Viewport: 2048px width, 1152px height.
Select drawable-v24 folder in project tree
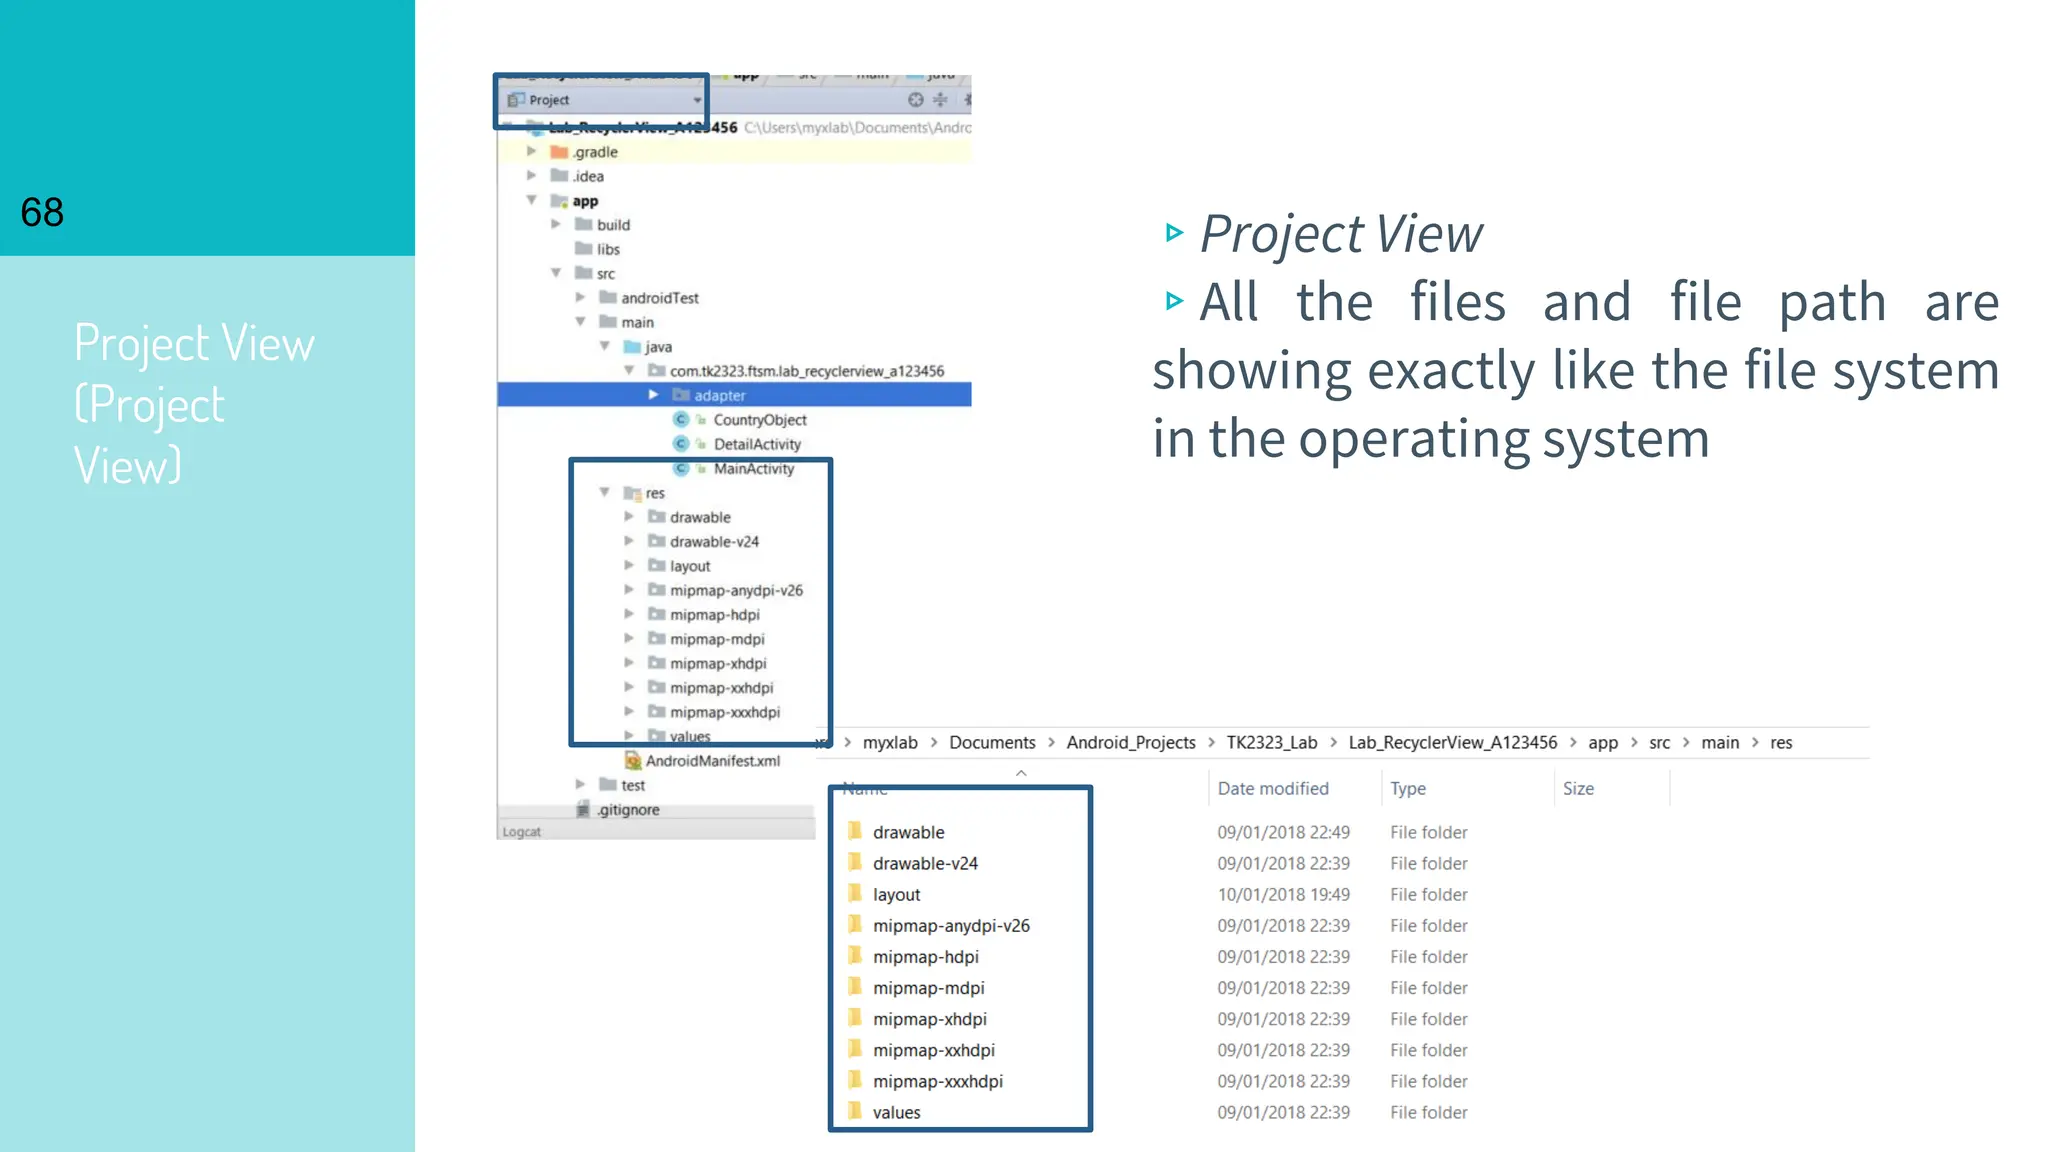tap(714, 542)
